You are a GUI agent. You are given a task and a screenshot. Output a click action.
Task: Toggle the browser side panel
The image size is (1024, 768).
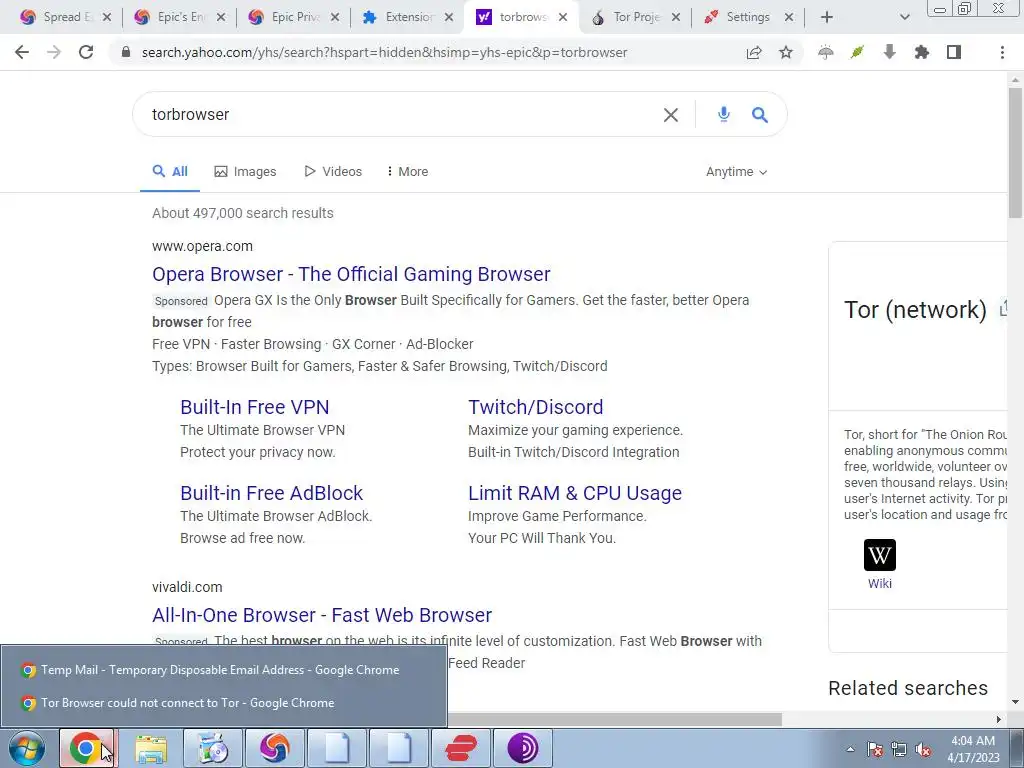(x=953, y=52)
